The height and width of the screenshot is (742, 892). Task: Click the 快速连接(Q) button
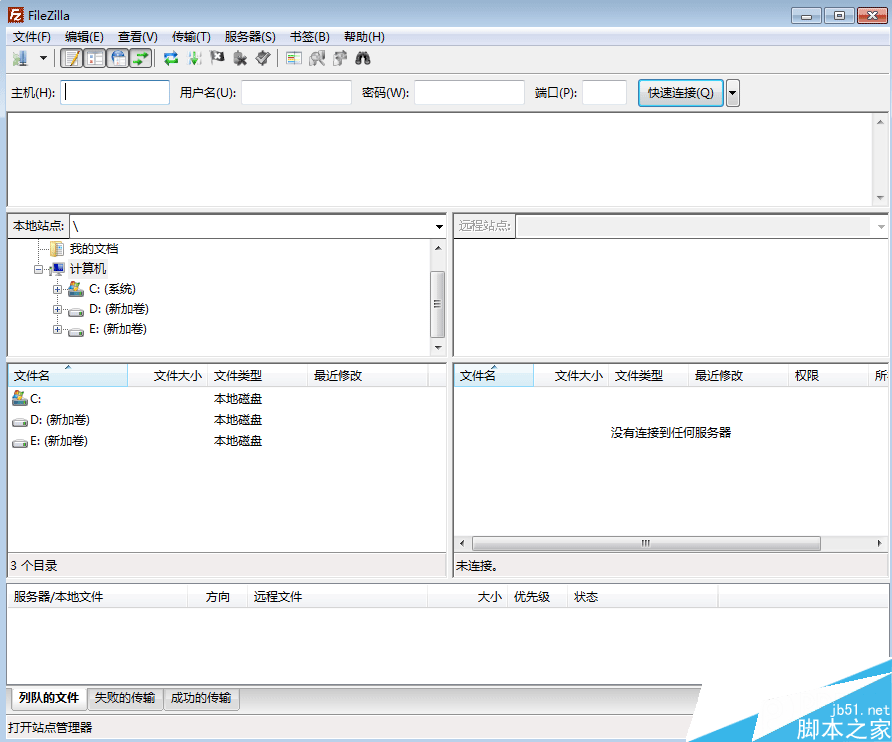[x=680, y=93]
